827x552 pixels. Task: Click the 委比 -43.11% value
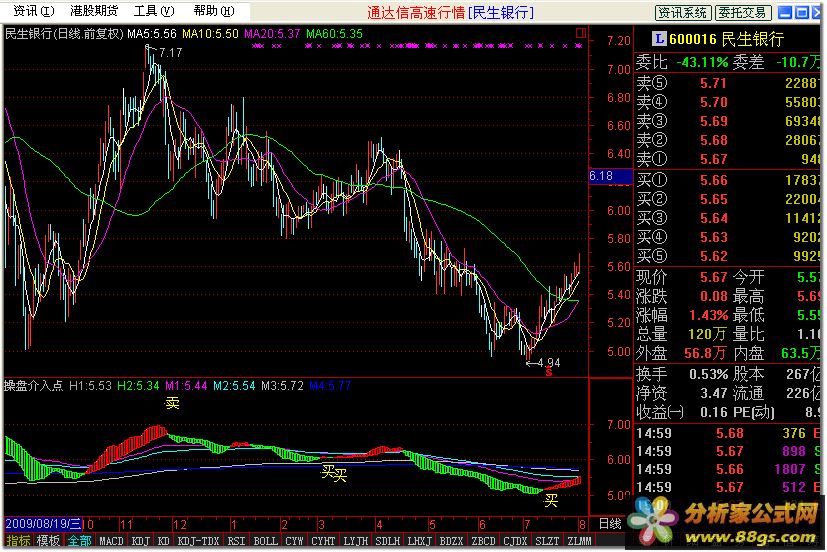point(702,62)
